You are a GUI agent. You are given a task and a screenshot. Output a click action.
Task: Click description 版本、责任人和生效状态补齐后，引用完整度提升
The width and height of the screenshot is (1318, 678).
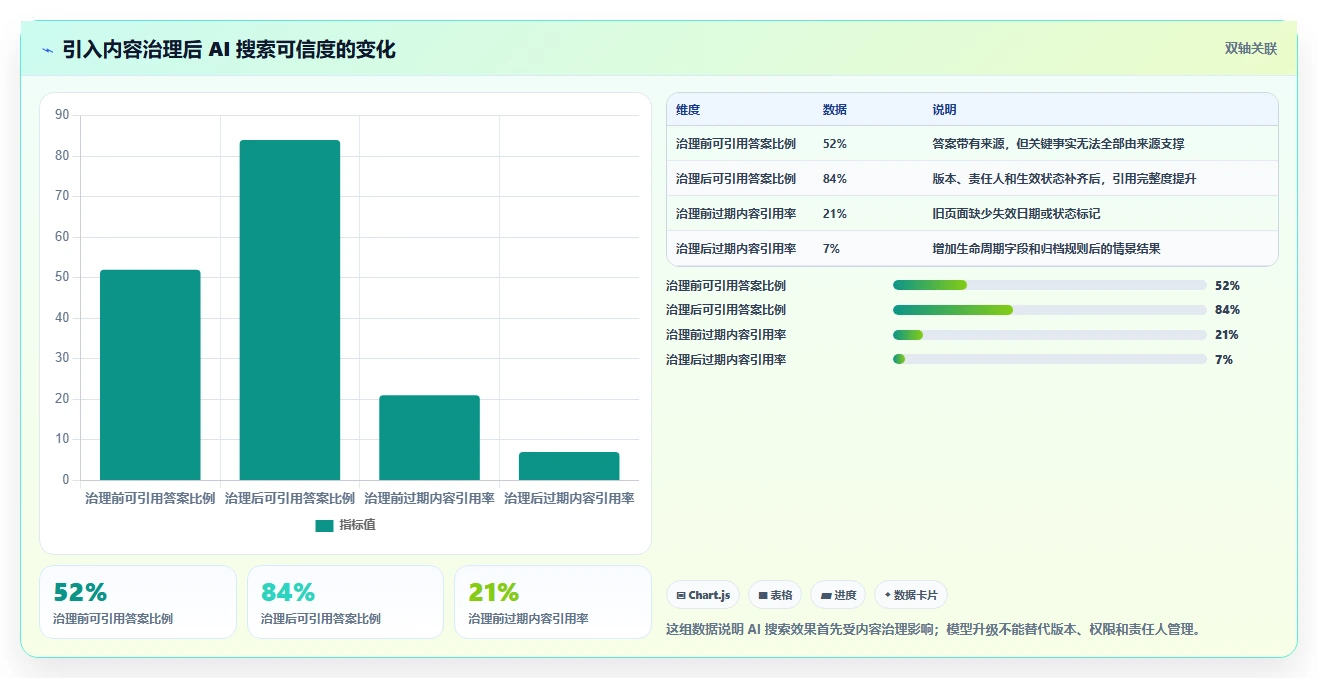pyautogui.click(x=1064, y=179)
